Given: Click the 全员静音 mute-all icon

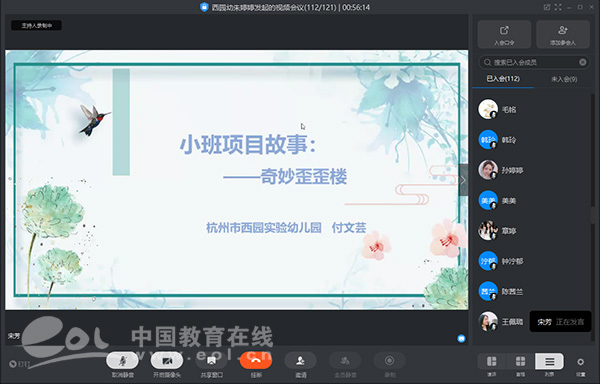Looking at the screenshot, I should tap(345, 360).
